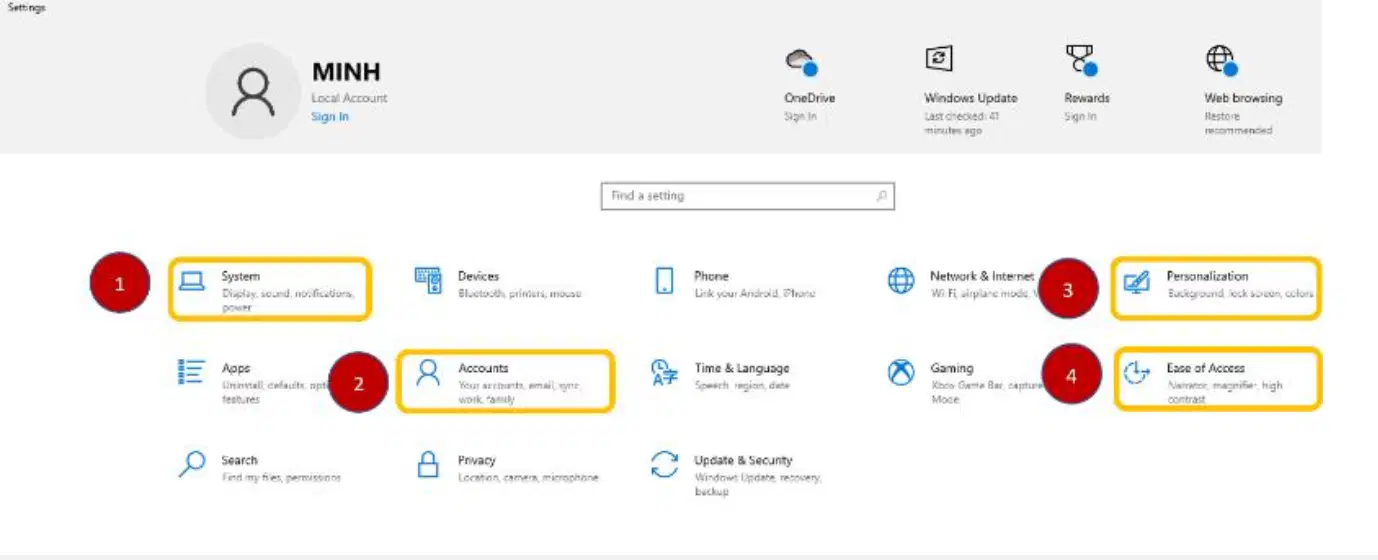The height and width of the screenshot is (560, 1378).
Task: Select the Devices category title
Action: (x=478, y=276)
